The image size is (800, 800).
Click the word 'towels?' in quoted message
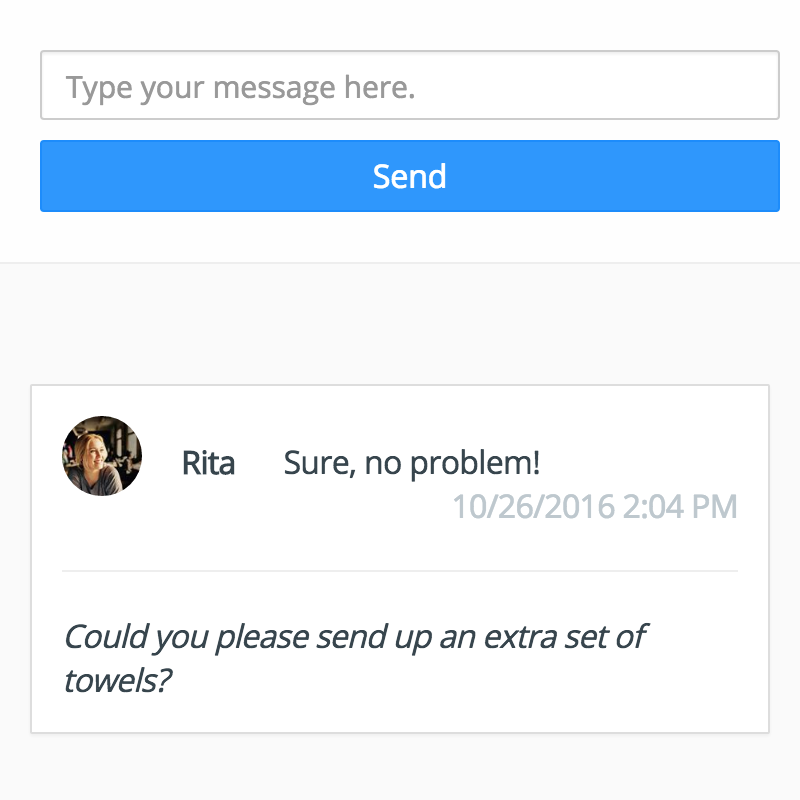(x=118, y=681)
